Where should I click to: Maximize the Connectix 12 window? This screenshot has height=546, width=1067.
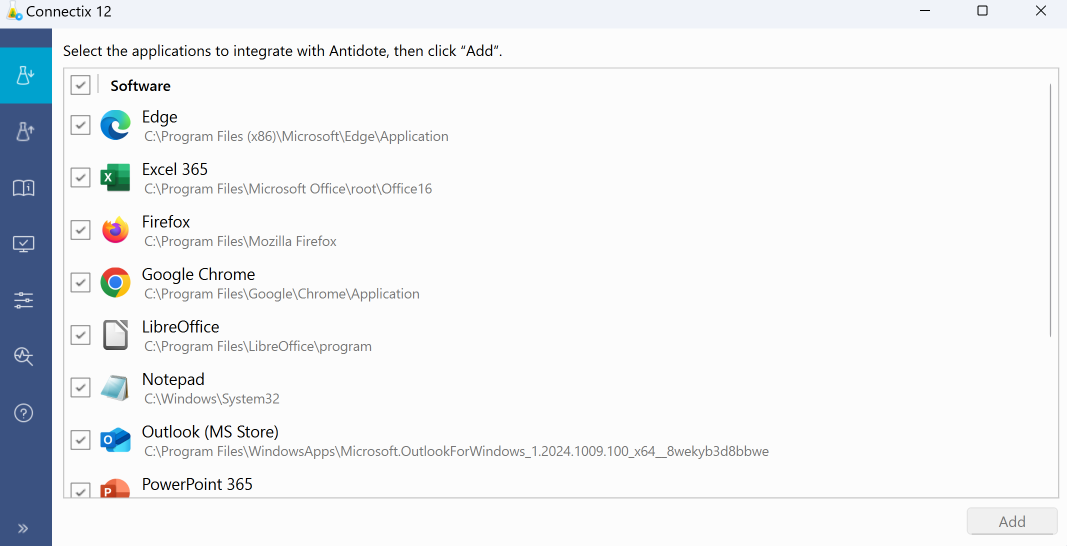982,11
